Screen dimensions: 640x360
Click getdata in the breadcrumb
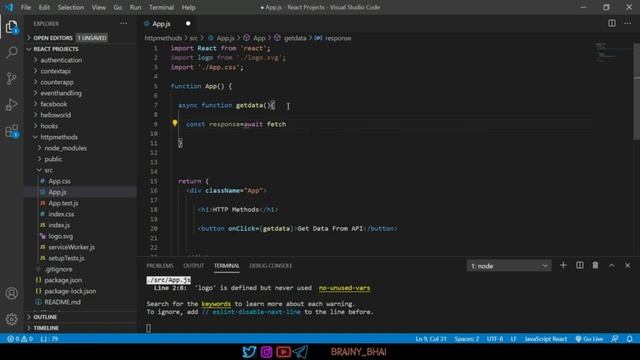(295, 38)
